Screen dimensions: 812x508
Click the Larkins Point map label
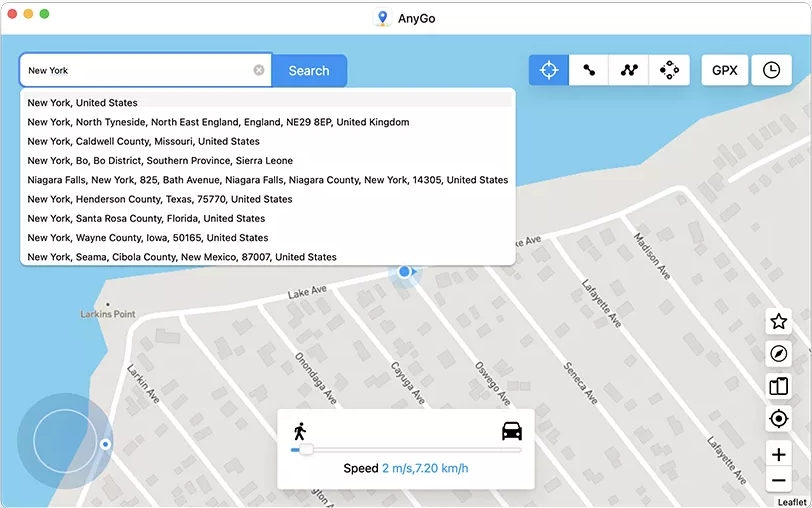(x=108, y=314)
